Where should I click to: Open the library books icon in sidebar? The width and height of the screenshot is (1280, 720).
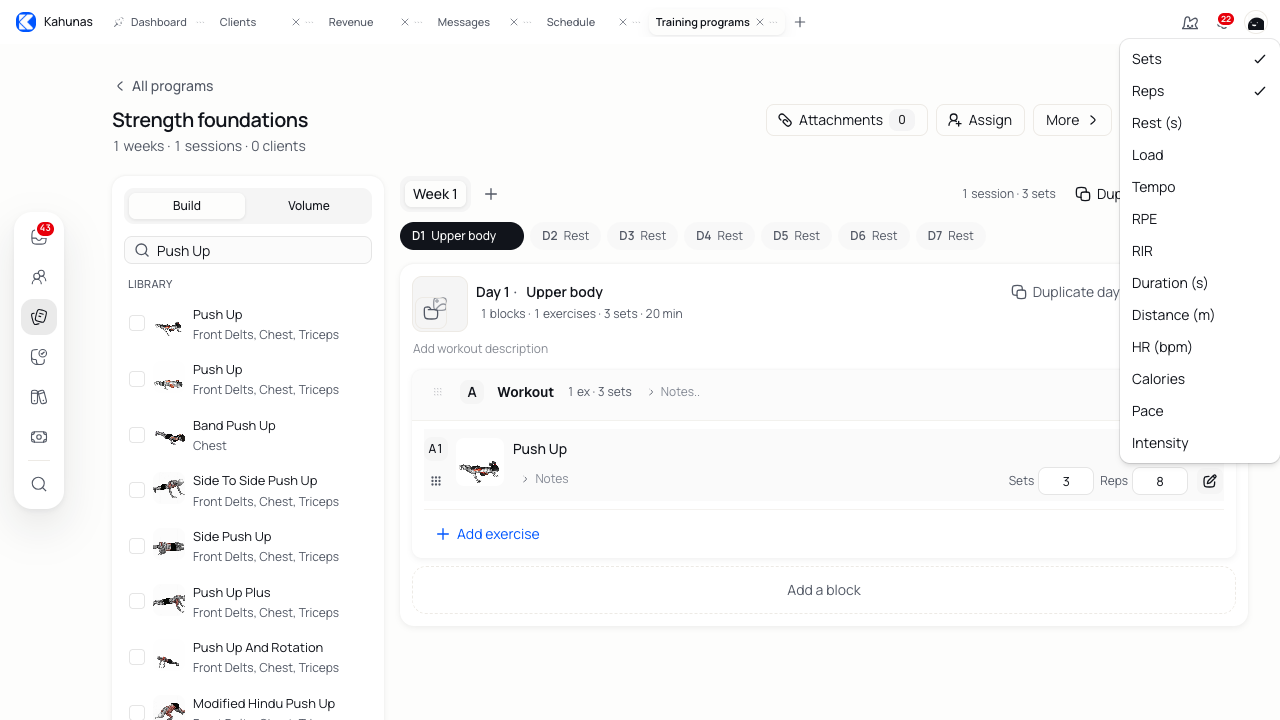tap(39, 397)
